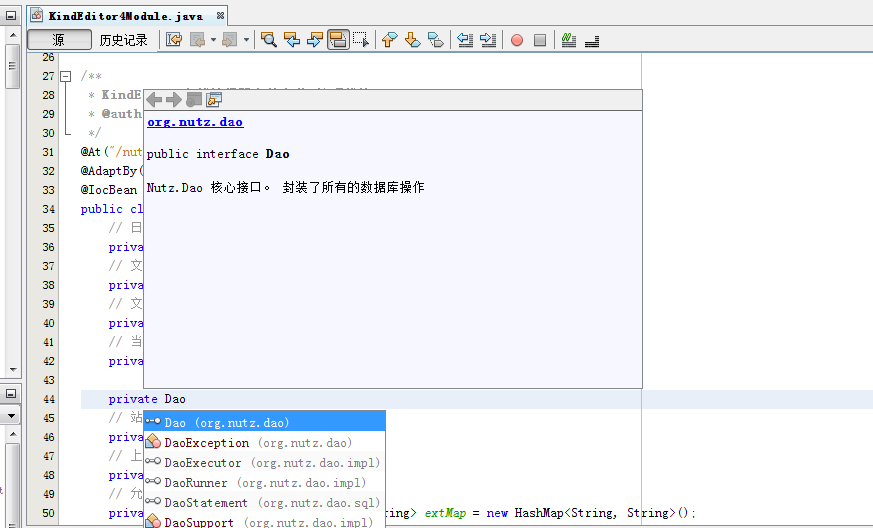The width and height of the screenshot is (873, 528).
Task: Uncomment selected lines icon
Action: [592, 40]
